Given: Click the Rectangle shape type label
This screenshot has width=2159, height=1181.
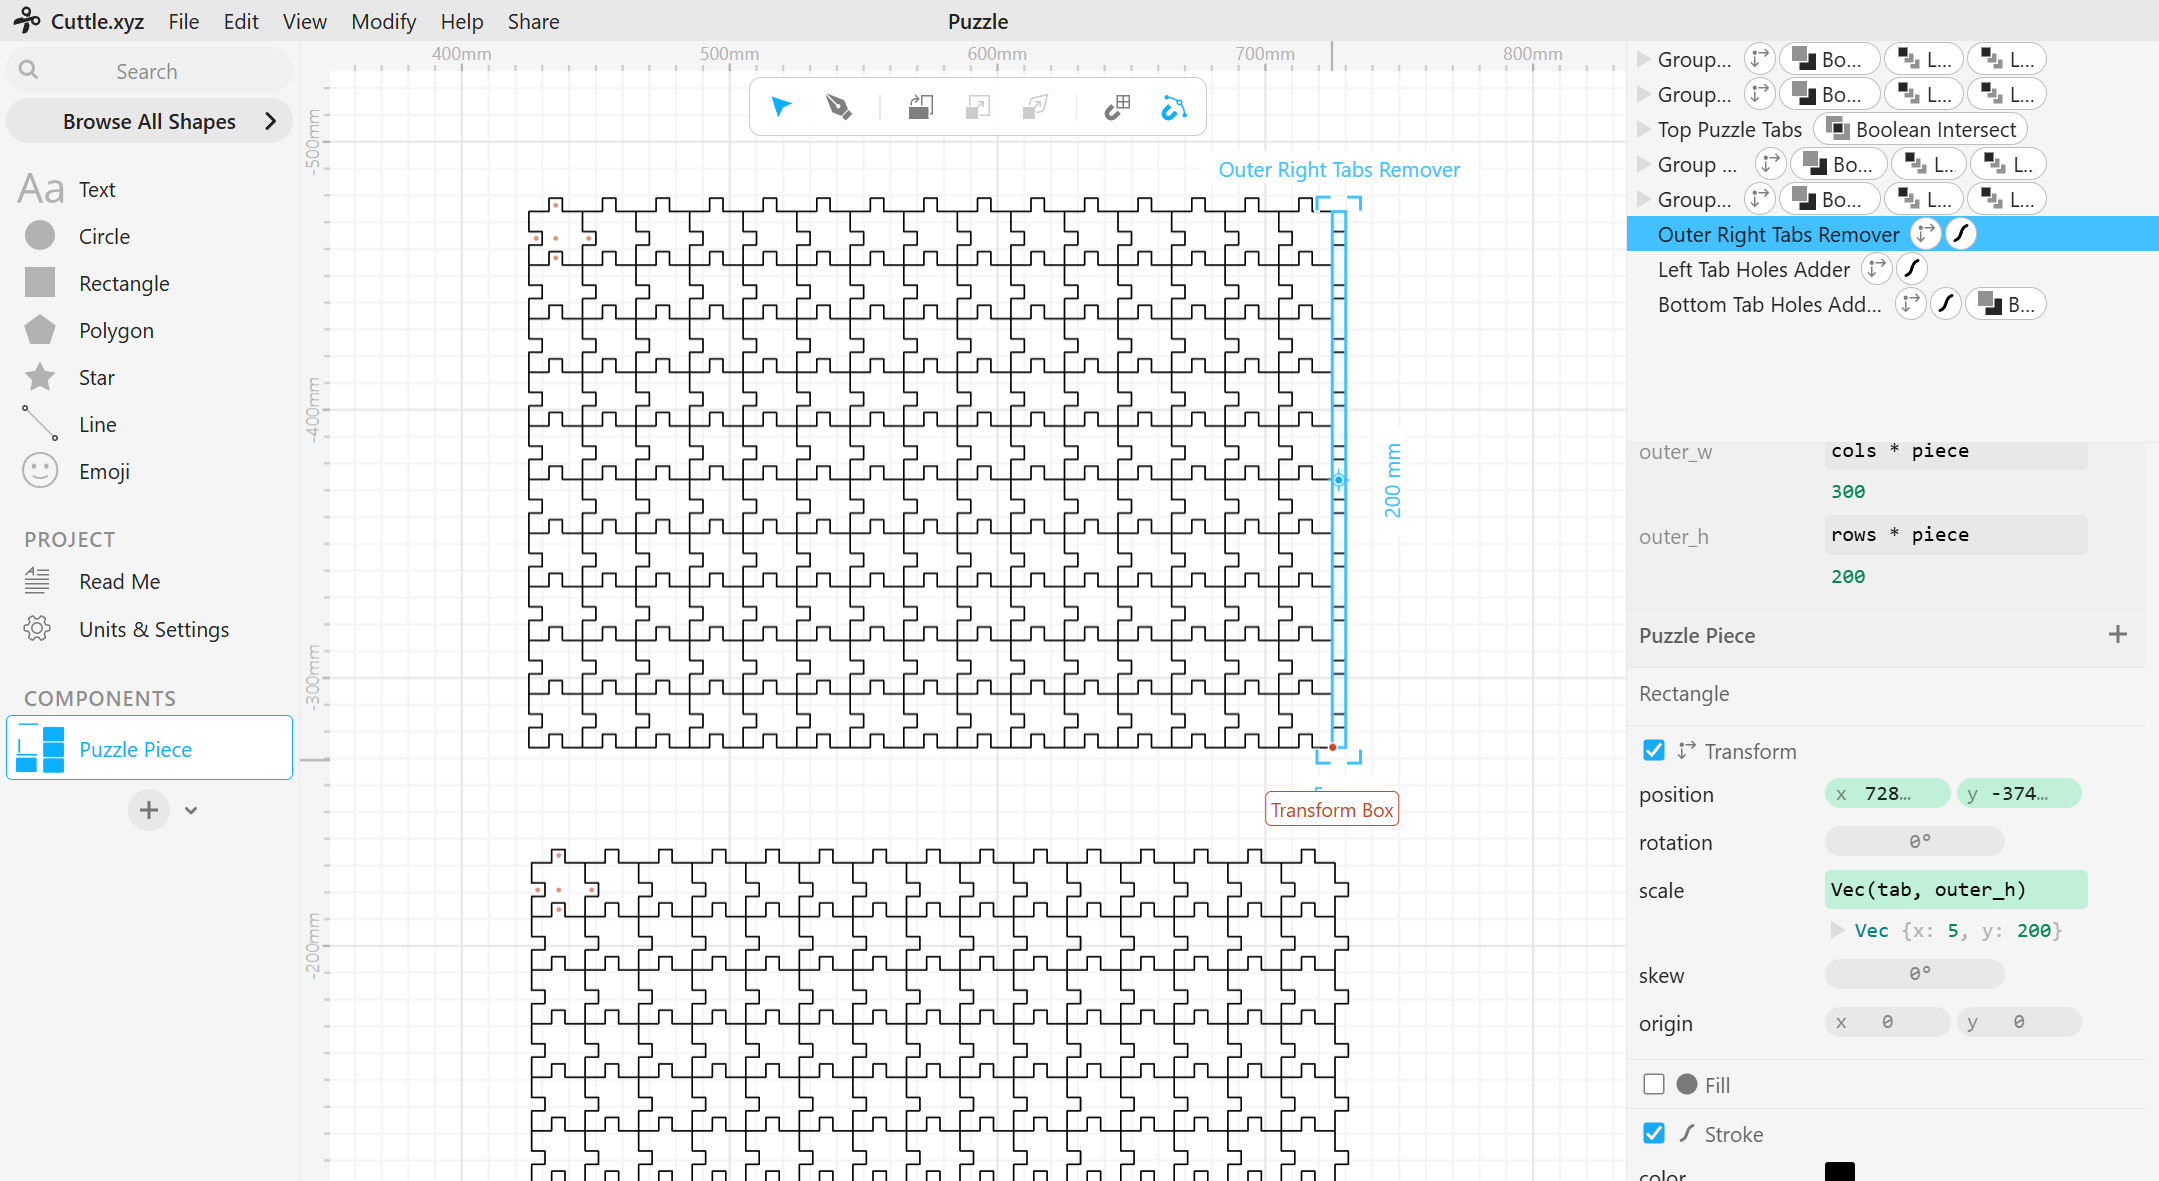Looking at the screenshot, I should pos(1684,693).
